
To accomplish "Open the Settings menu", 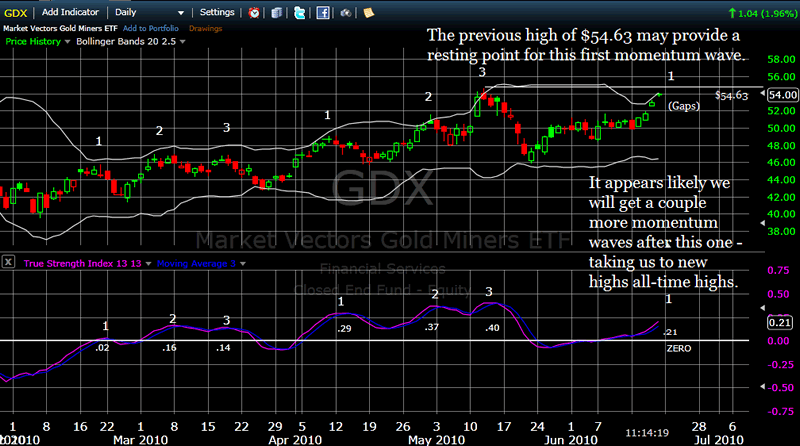I will (217, 12).
